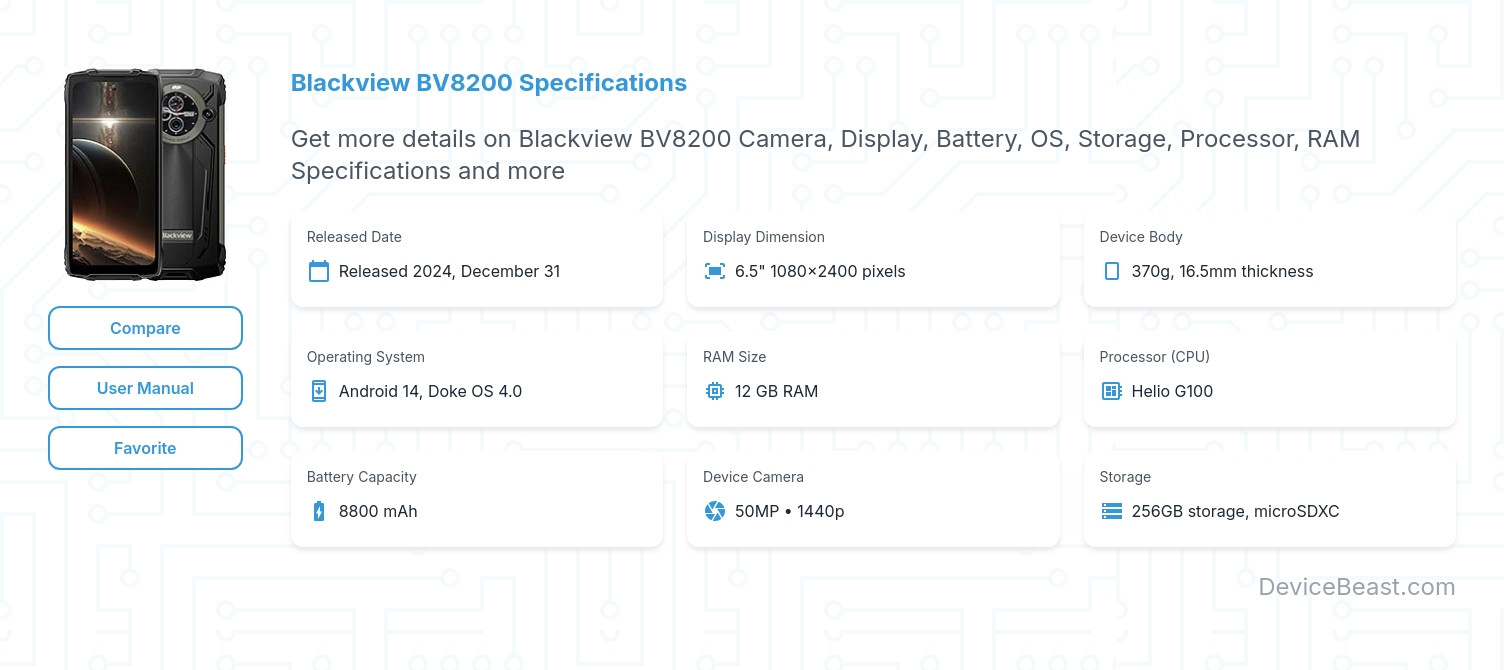This screenshot has width=1504, height=670.
Task: Click the device body phone outline icon
Action: pyautogui.click(x=1111, y=271)
